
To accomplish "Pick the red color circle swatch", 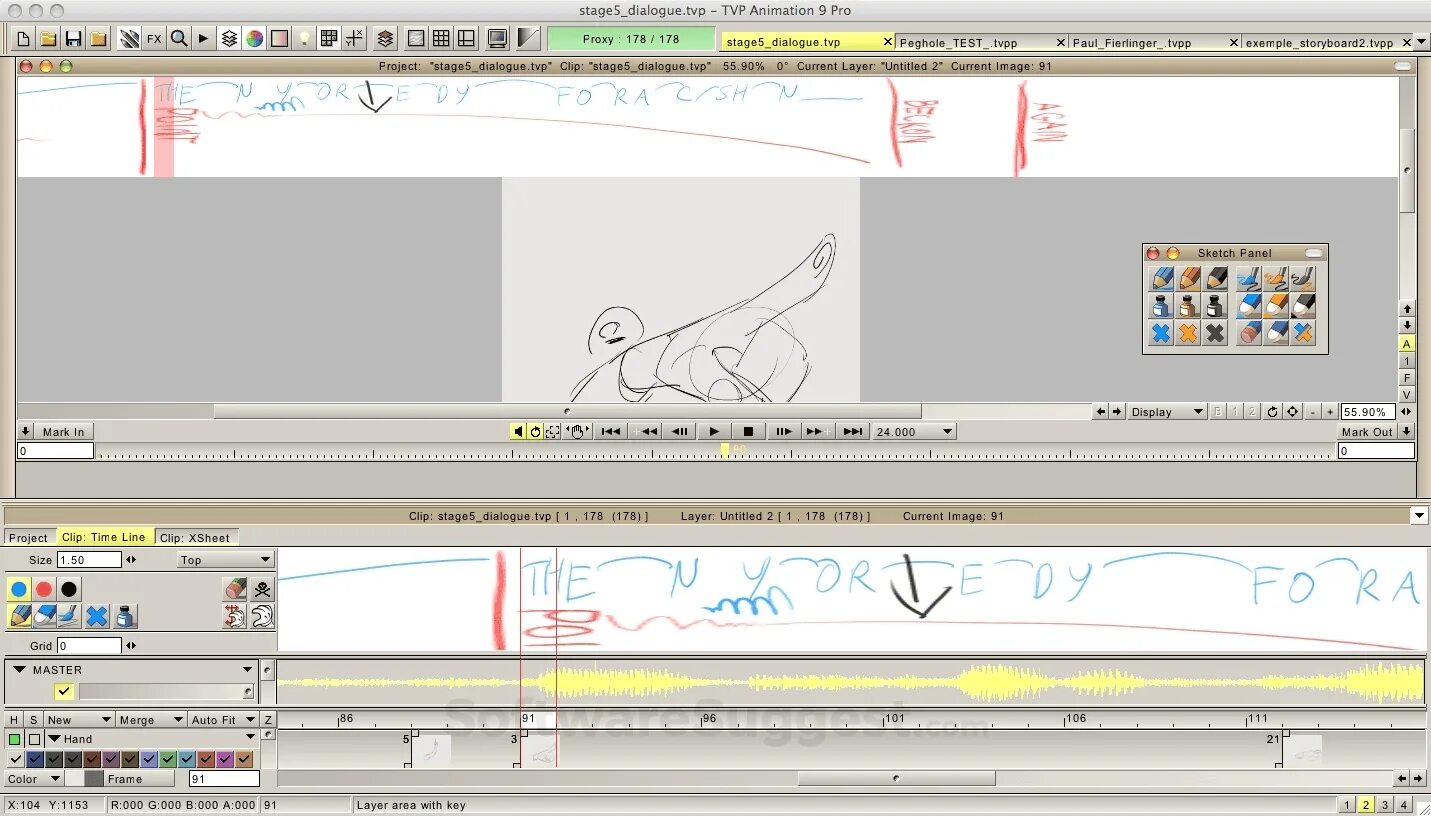I will click(x=44, y=588).
